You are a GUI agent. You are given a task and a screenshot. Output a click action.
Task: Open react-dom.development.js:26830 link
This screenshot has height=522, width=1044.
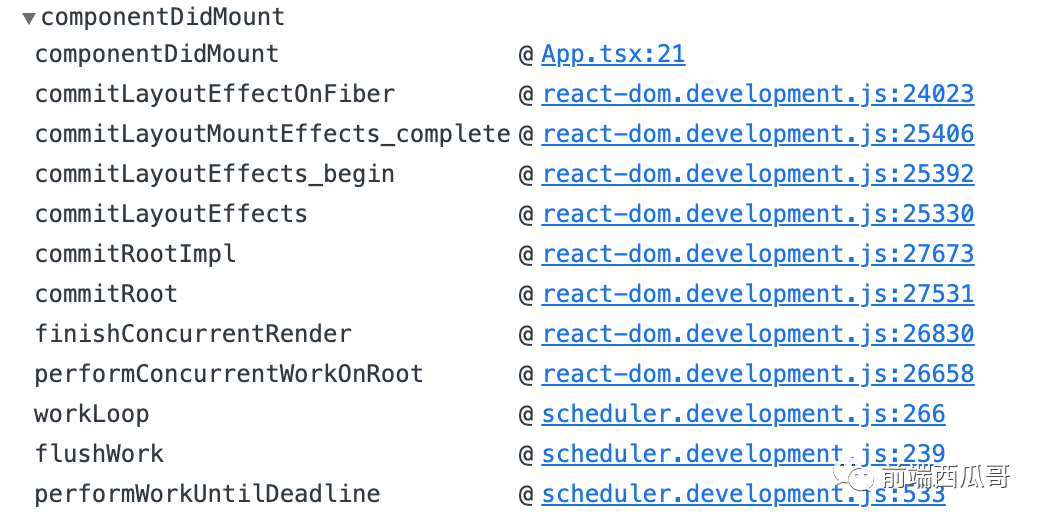[758, 334]
